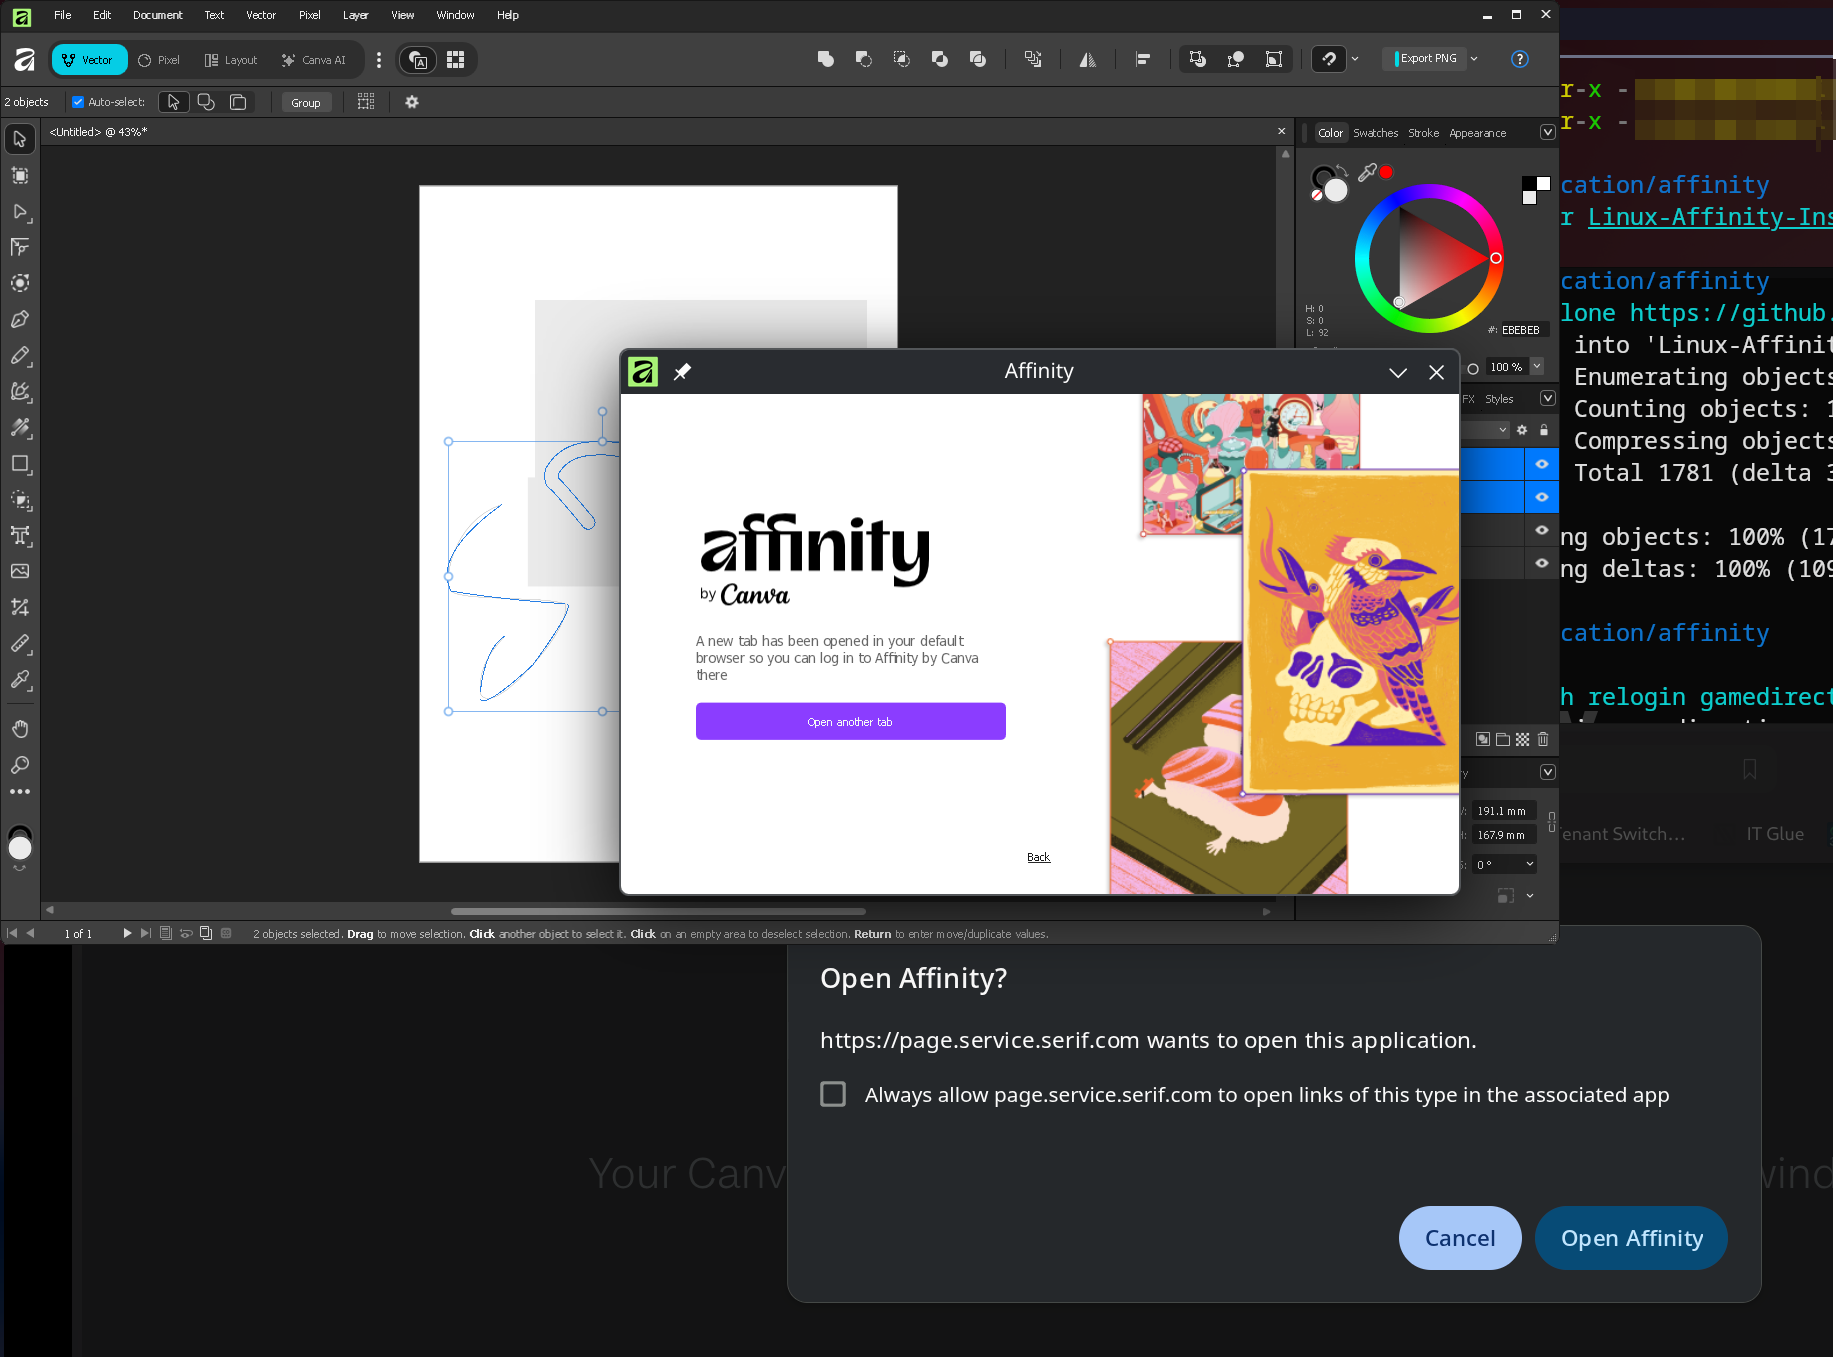Viewport: 1837px width, 1357px height.
Task: Toggle the Auto-select checkbox
Action: tap(78, 102)
